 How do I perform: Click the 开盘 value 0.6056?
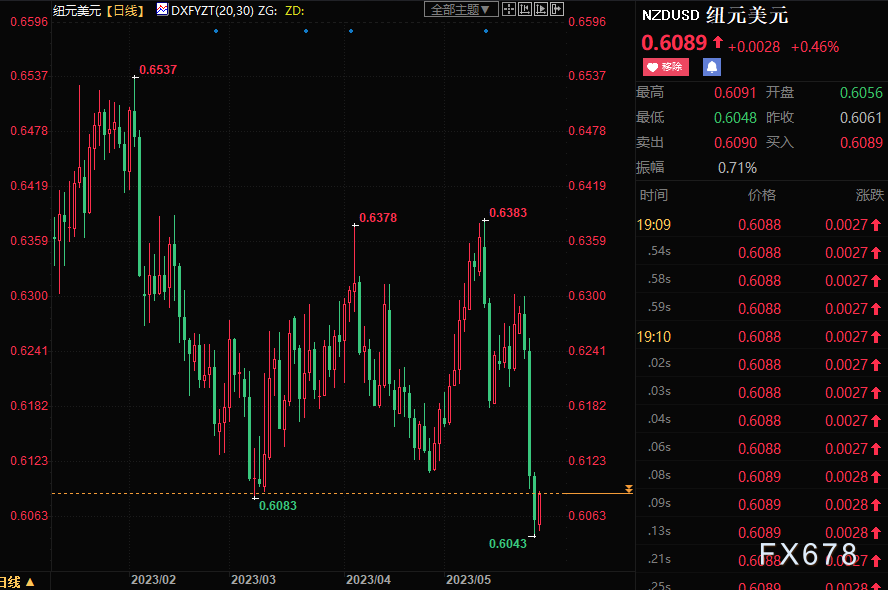861,93
